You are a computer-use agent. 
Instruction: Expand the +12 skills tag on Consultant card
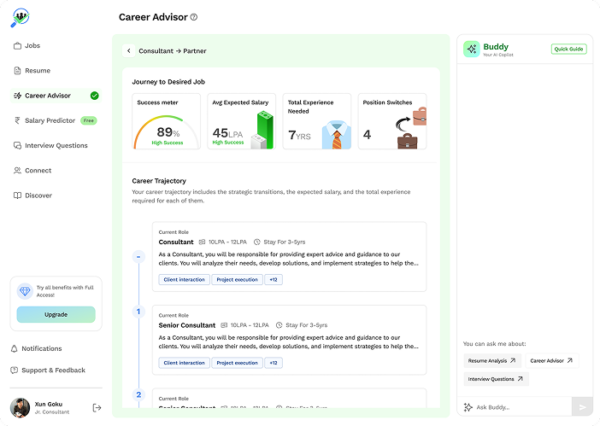[x=273, y=280]
